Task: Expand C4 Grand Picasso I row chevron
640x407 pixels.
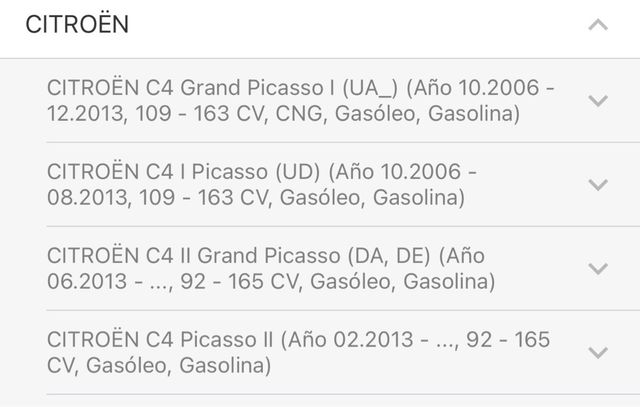Action: [x=598, y=101]
